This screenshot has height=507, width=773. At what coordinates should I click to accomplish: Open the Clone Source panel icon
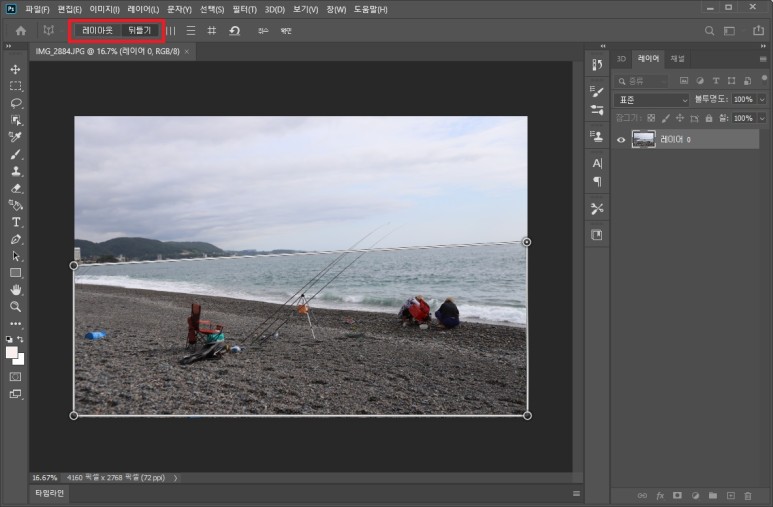(x=597, y=136)
